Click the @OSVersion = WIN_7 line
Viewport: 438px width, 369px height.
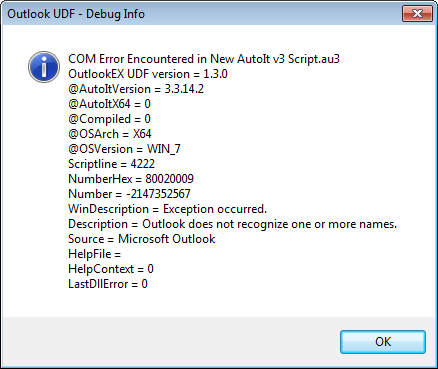coord(124,149)
